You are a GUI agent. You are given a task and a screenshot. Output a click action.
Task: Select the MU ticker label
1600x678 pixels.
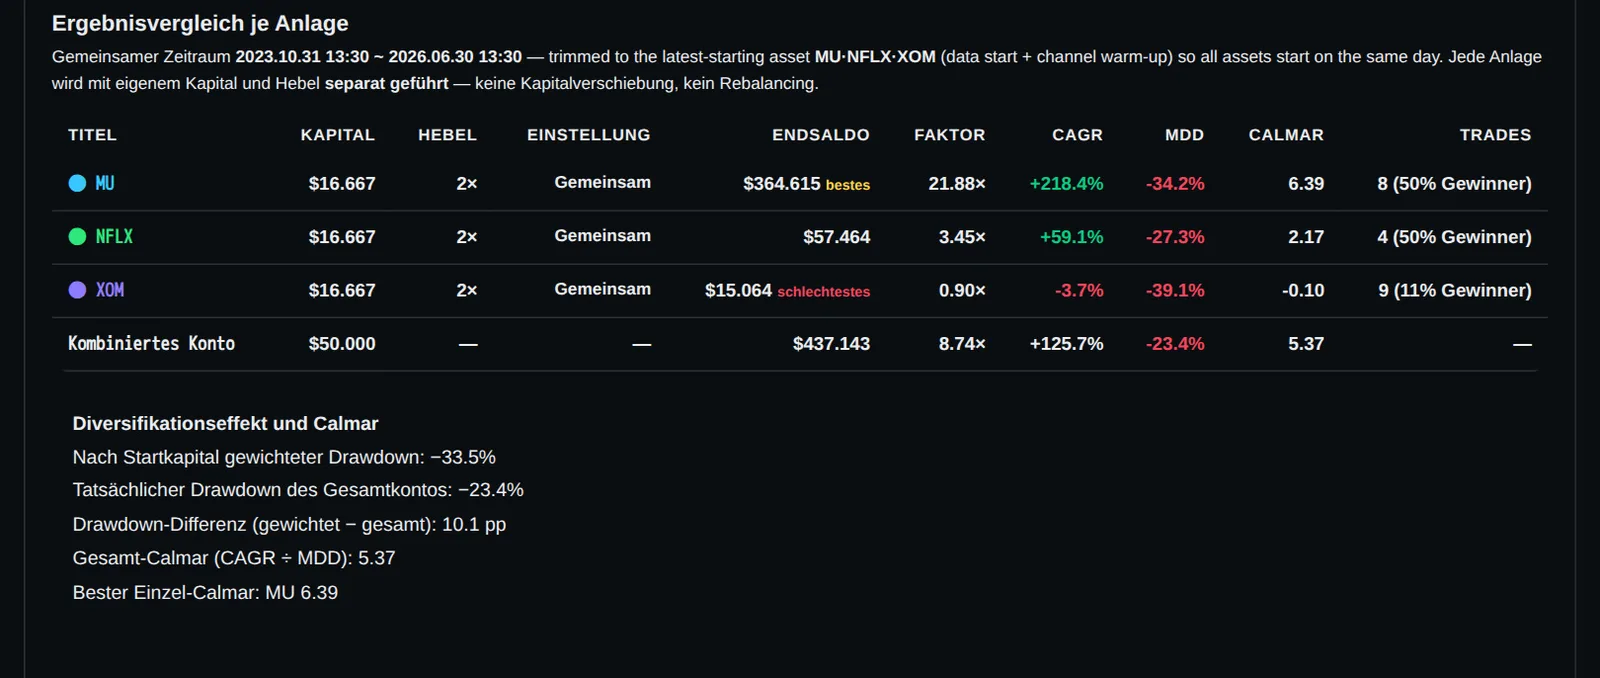(x=105, y=183)
